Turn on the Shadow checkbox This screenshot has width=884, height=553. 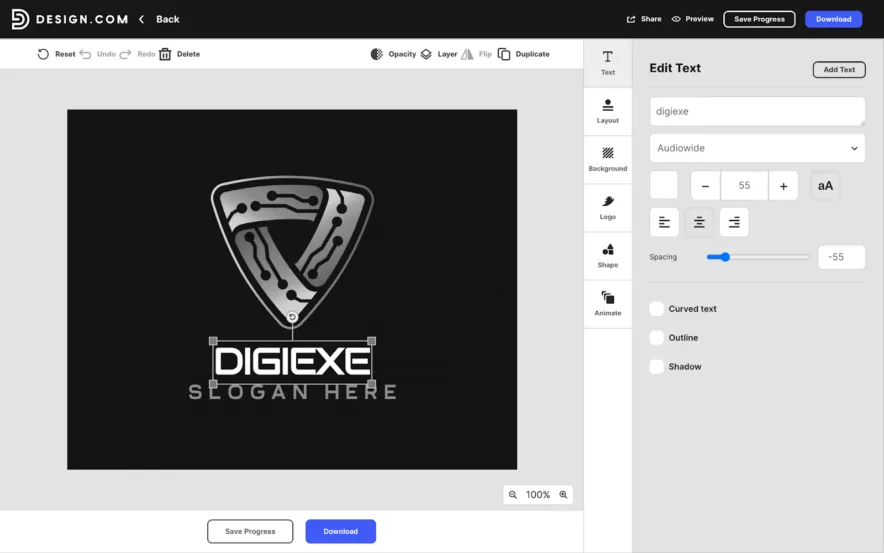click(657, 367)
